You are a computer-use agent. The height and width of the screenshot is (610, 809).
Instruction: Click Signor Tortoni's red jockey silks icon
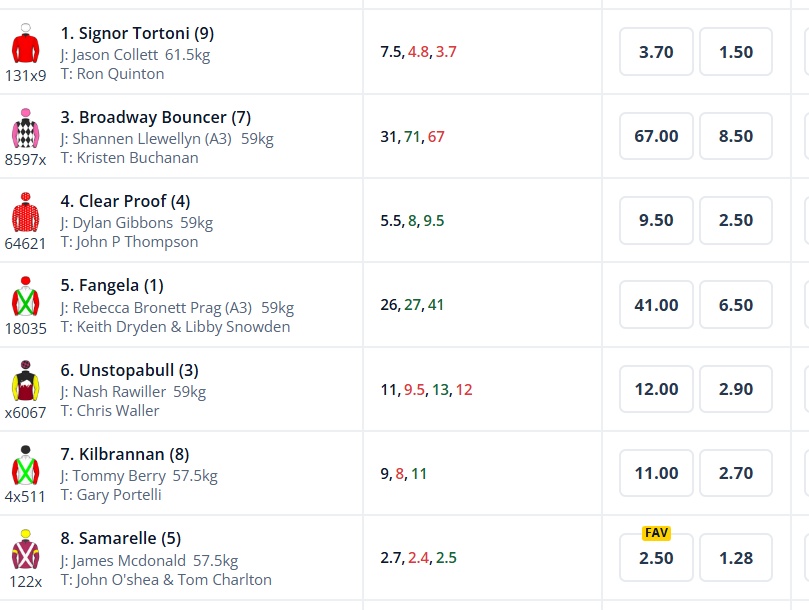click(25, 45)
